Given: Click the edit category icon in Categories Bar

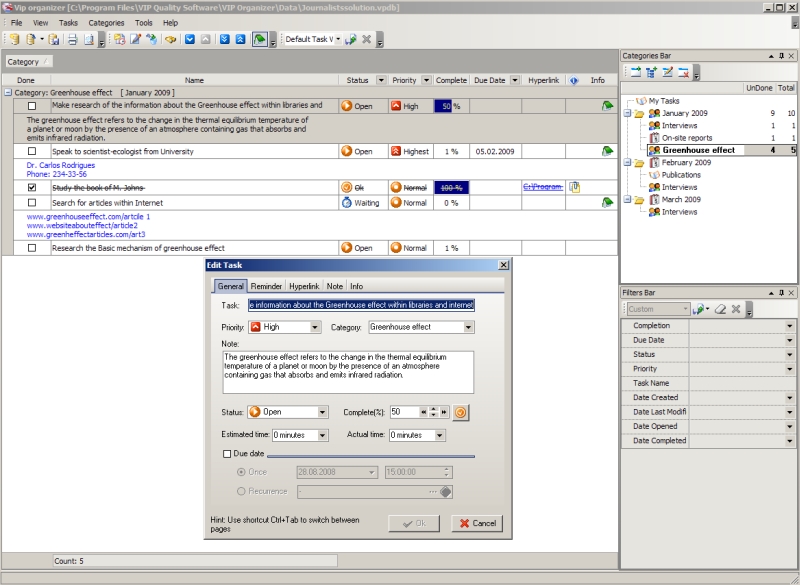Looking at the screenshot, I should pyautogui.click(x=666, y=72).
